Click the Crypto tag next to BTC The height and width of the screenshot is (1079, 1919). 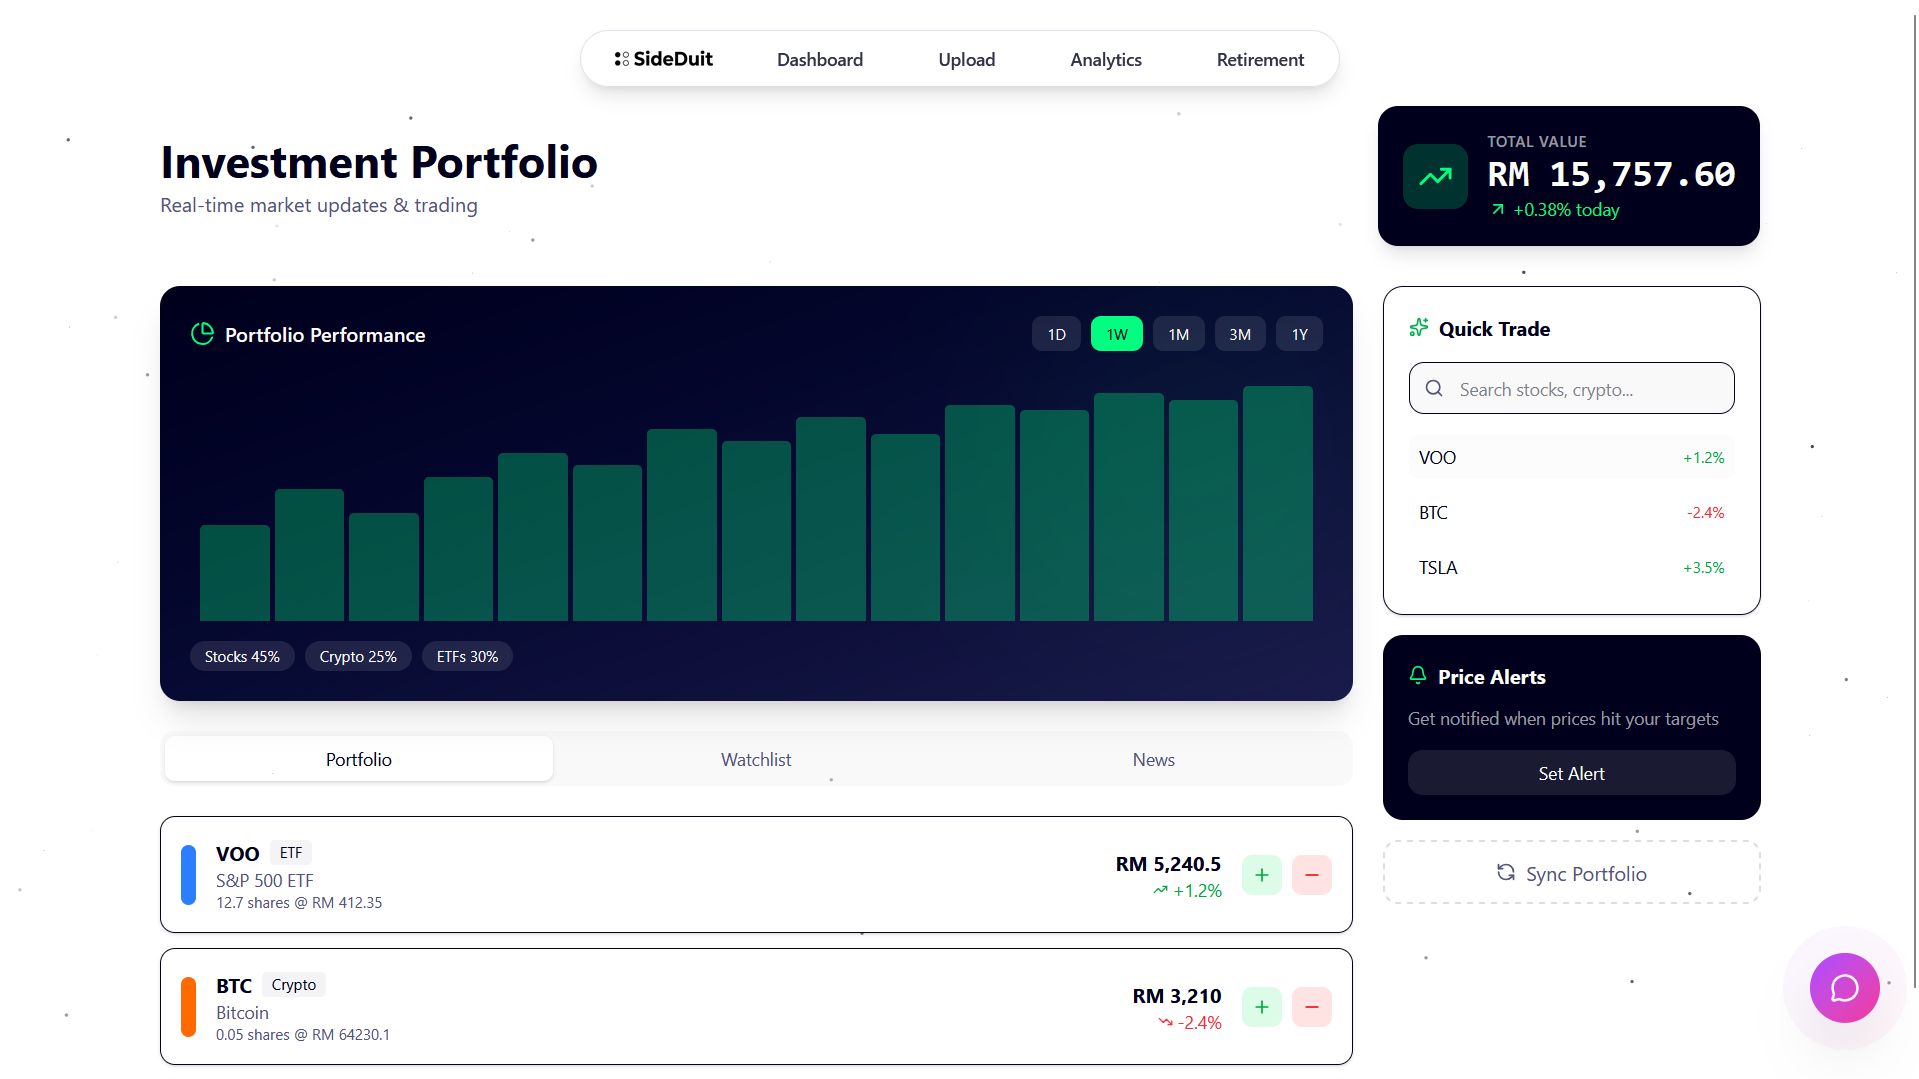pos(294,985)
